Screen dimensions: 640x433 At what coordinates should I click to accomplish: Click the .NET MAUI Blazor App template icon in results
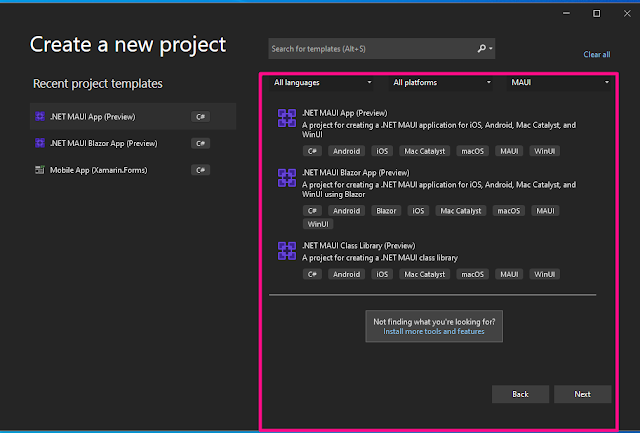click(x=286, y=179)
